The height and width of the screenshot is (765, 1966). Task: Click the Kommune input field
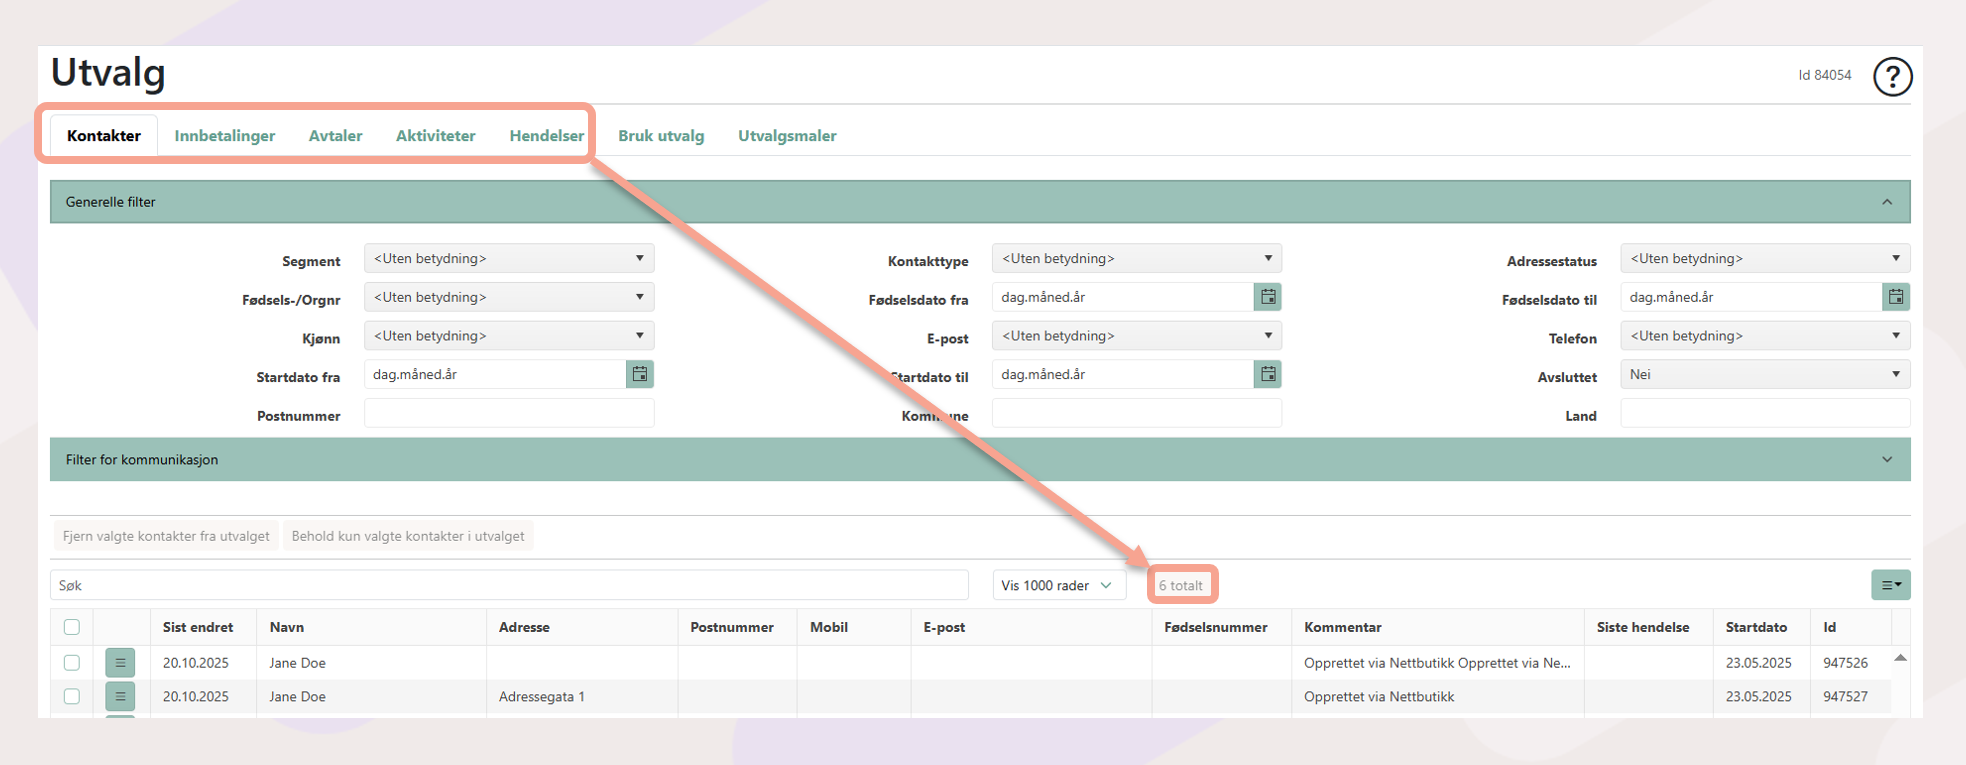1137,413
